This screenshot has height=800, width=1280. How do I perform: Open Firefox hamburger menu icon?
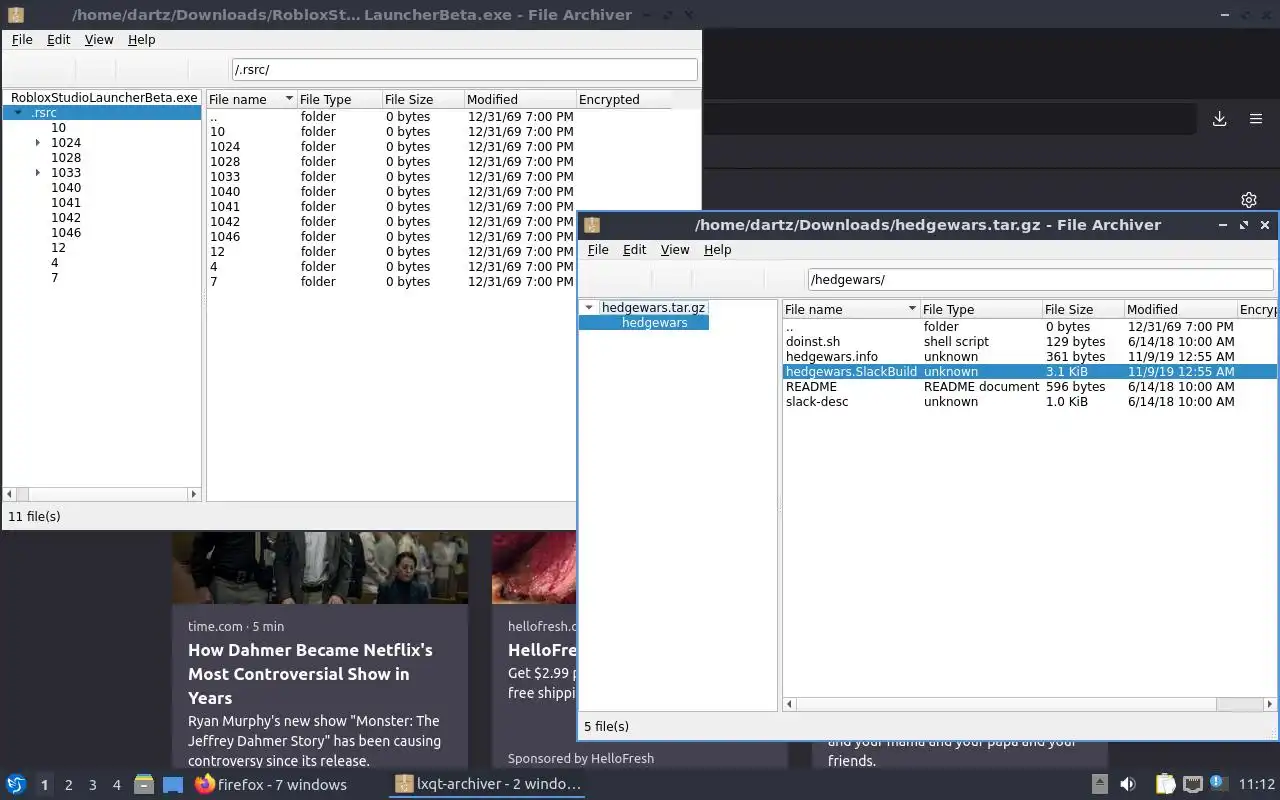tap(1256, 119)
